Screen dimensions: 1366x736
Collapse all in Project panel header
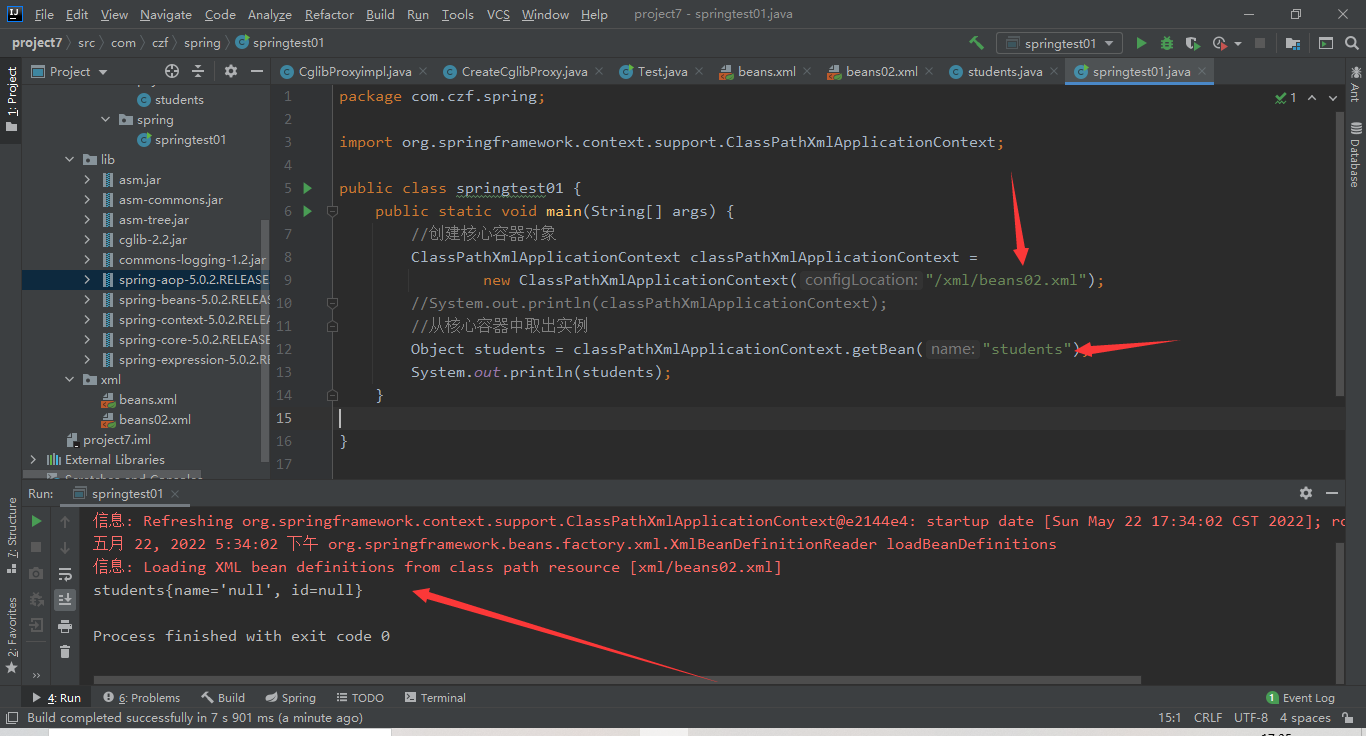198,71
